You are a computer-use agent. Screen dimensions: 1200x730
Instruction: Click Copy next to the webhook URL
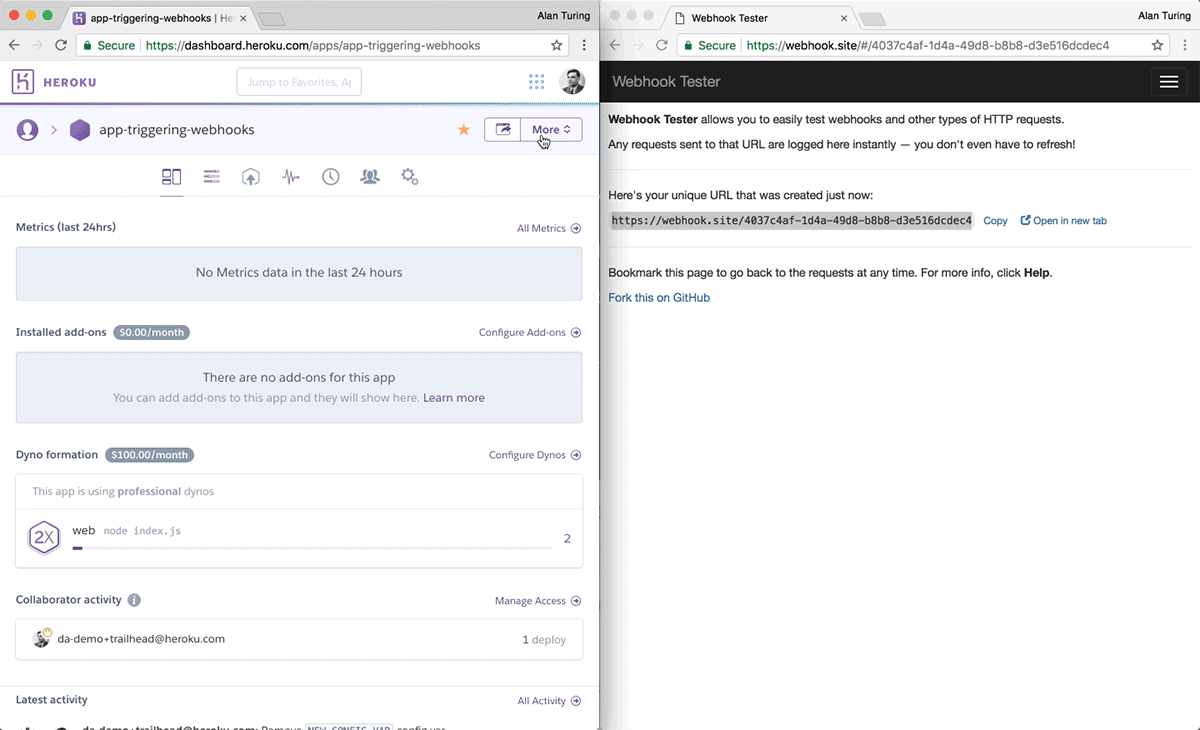coord(995,221)
